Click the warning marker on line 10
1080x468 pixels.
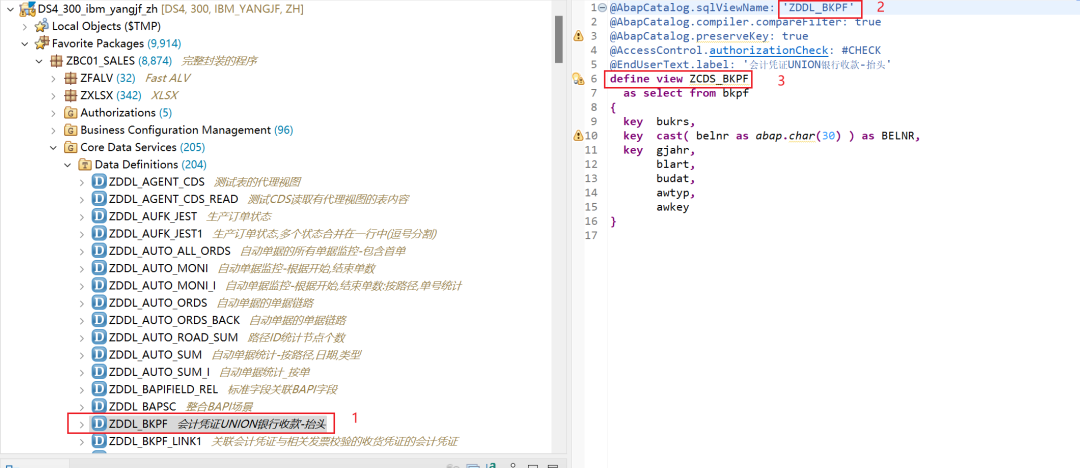click(579, 136)
